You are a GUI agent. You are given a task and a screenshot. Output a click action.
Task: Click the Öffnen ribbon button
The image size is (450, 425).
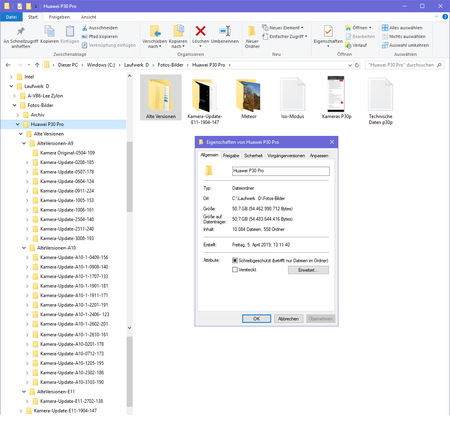[358, 28]
